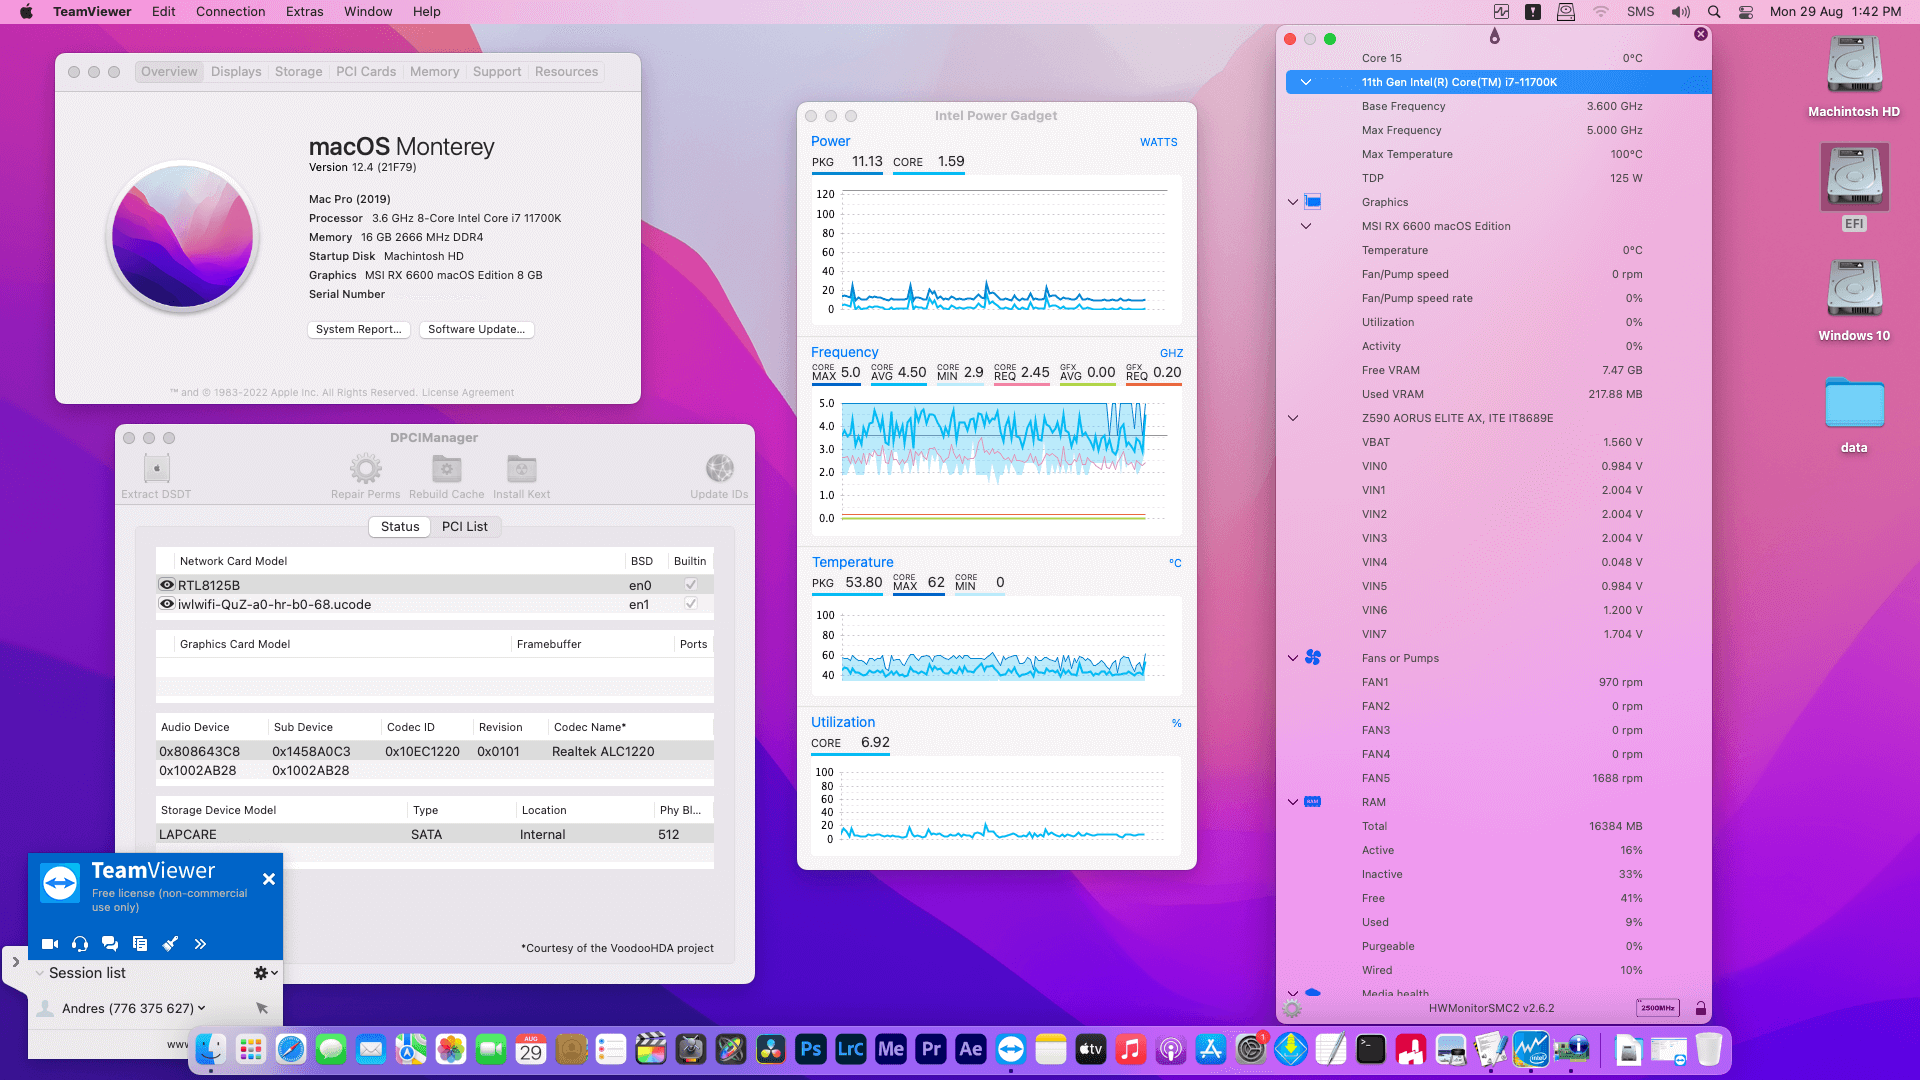Screen dimensions: 1920x1080
Task: Toggle Builtin checkbox for RTL8125B
Action: point(690,585)
